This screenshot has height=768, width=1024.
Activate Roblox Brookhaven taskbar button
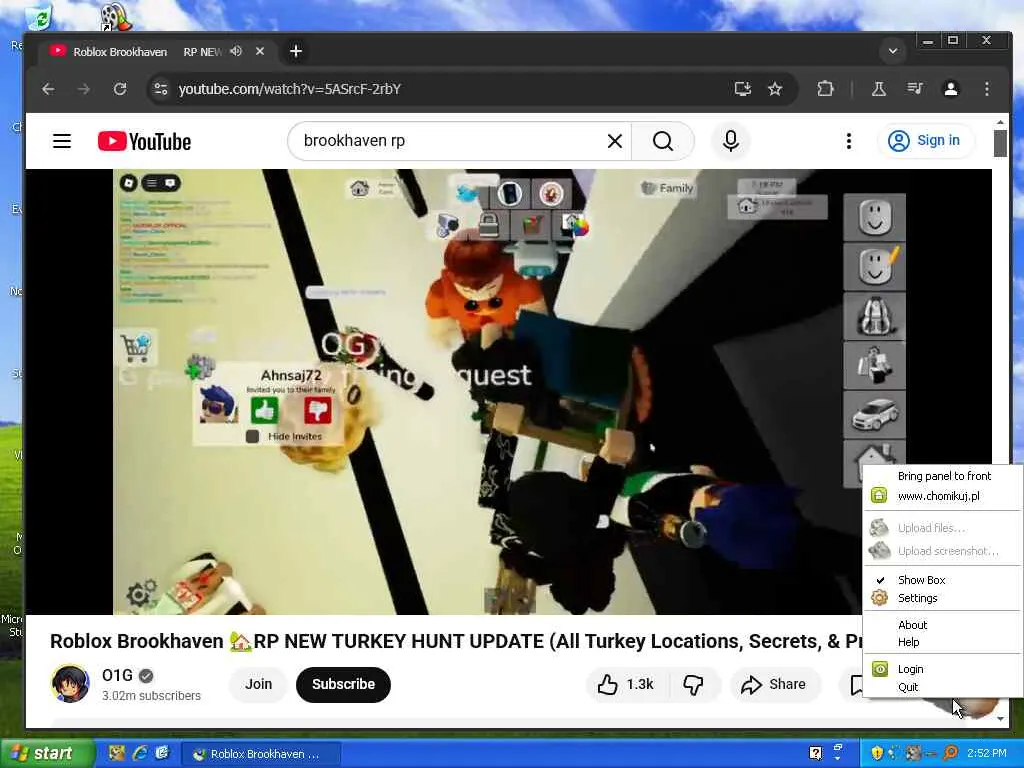(261, 754)
